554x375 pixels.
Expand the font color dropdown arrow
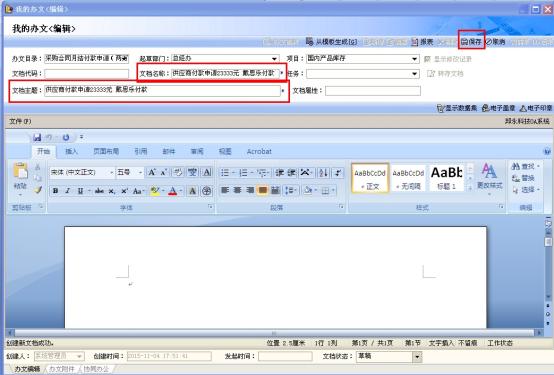pyautogui.click(x=181, y=191)
